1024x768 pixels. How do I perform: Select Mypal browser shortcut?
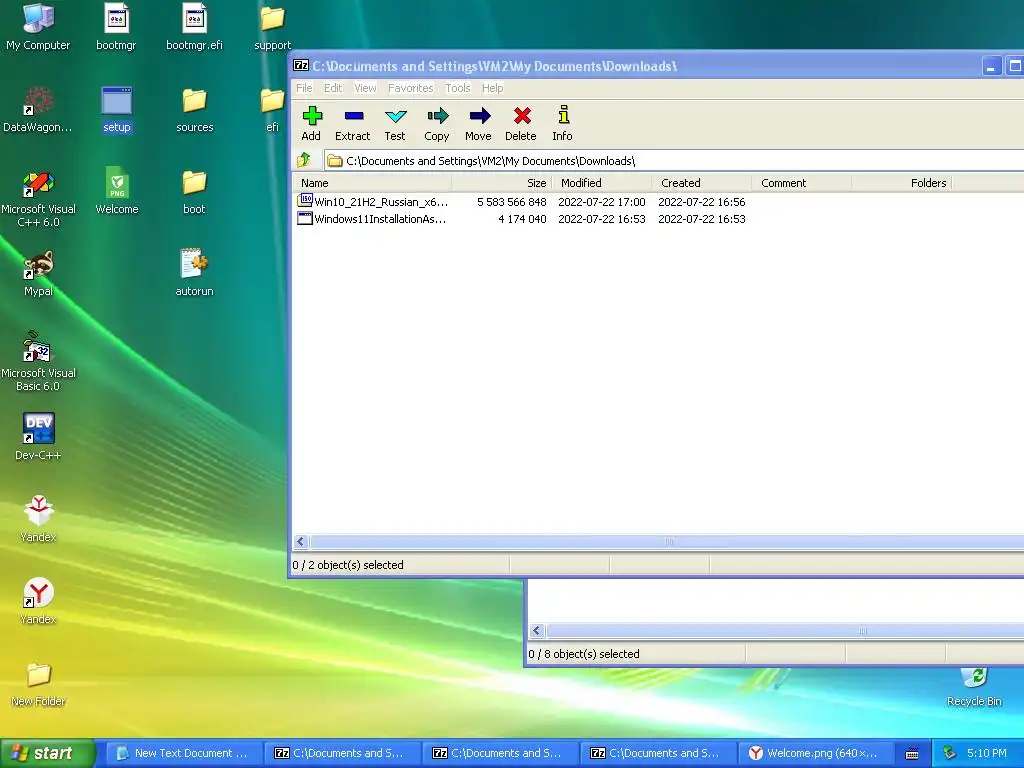coord(38,273)
